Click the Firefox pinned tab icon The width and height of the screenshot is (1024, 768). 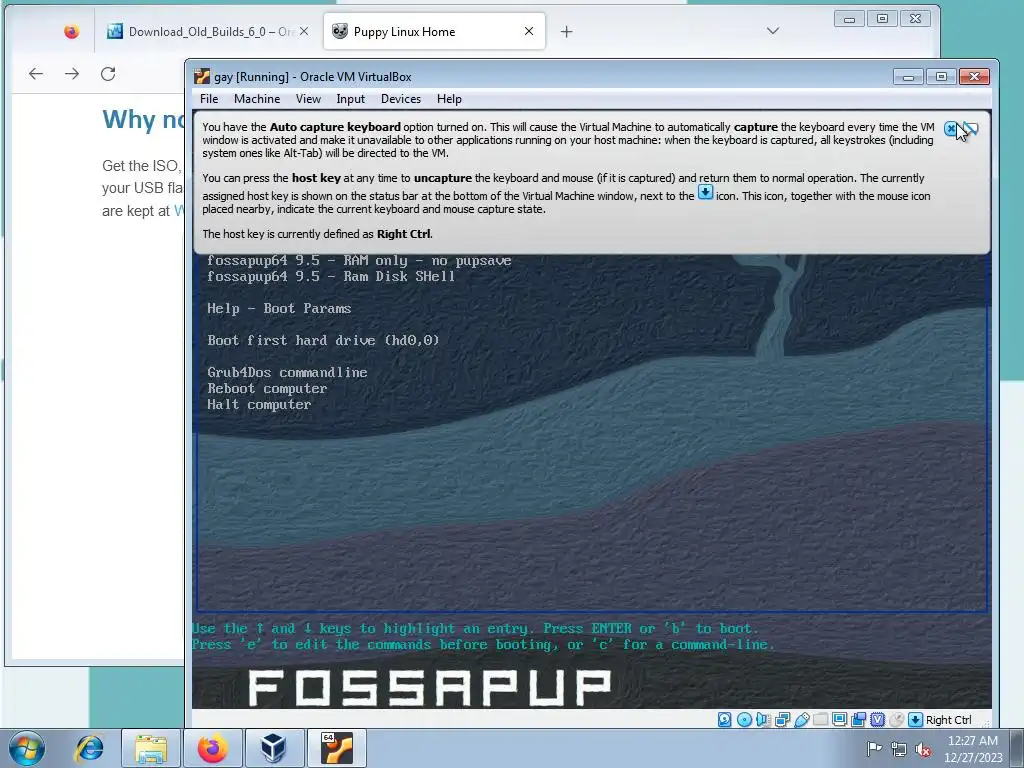(x=71, y=31)
